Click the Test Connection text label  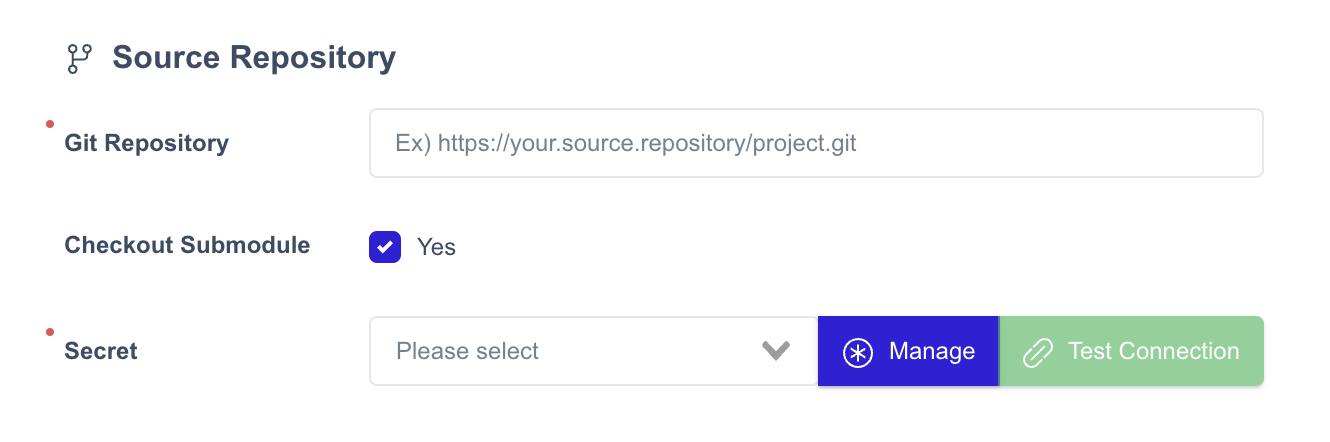click(1154, 351)
